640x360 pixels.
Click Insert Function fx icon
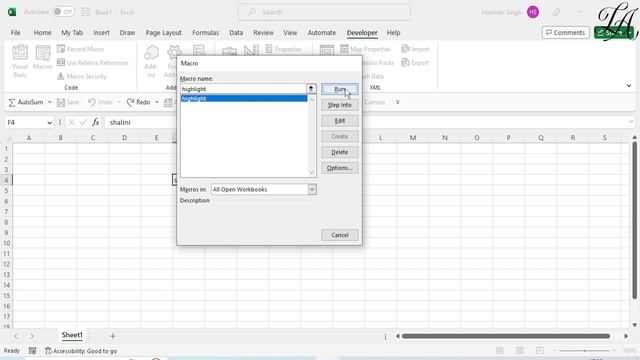(96, 122)
